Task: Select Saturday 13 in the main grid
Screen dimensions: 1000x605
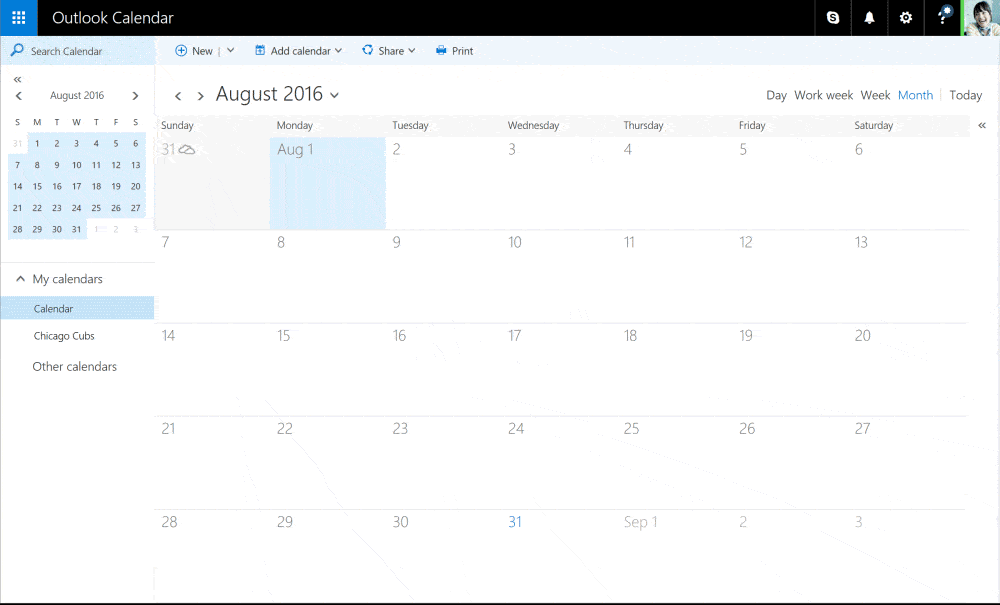Action: (x=906, y=276)
